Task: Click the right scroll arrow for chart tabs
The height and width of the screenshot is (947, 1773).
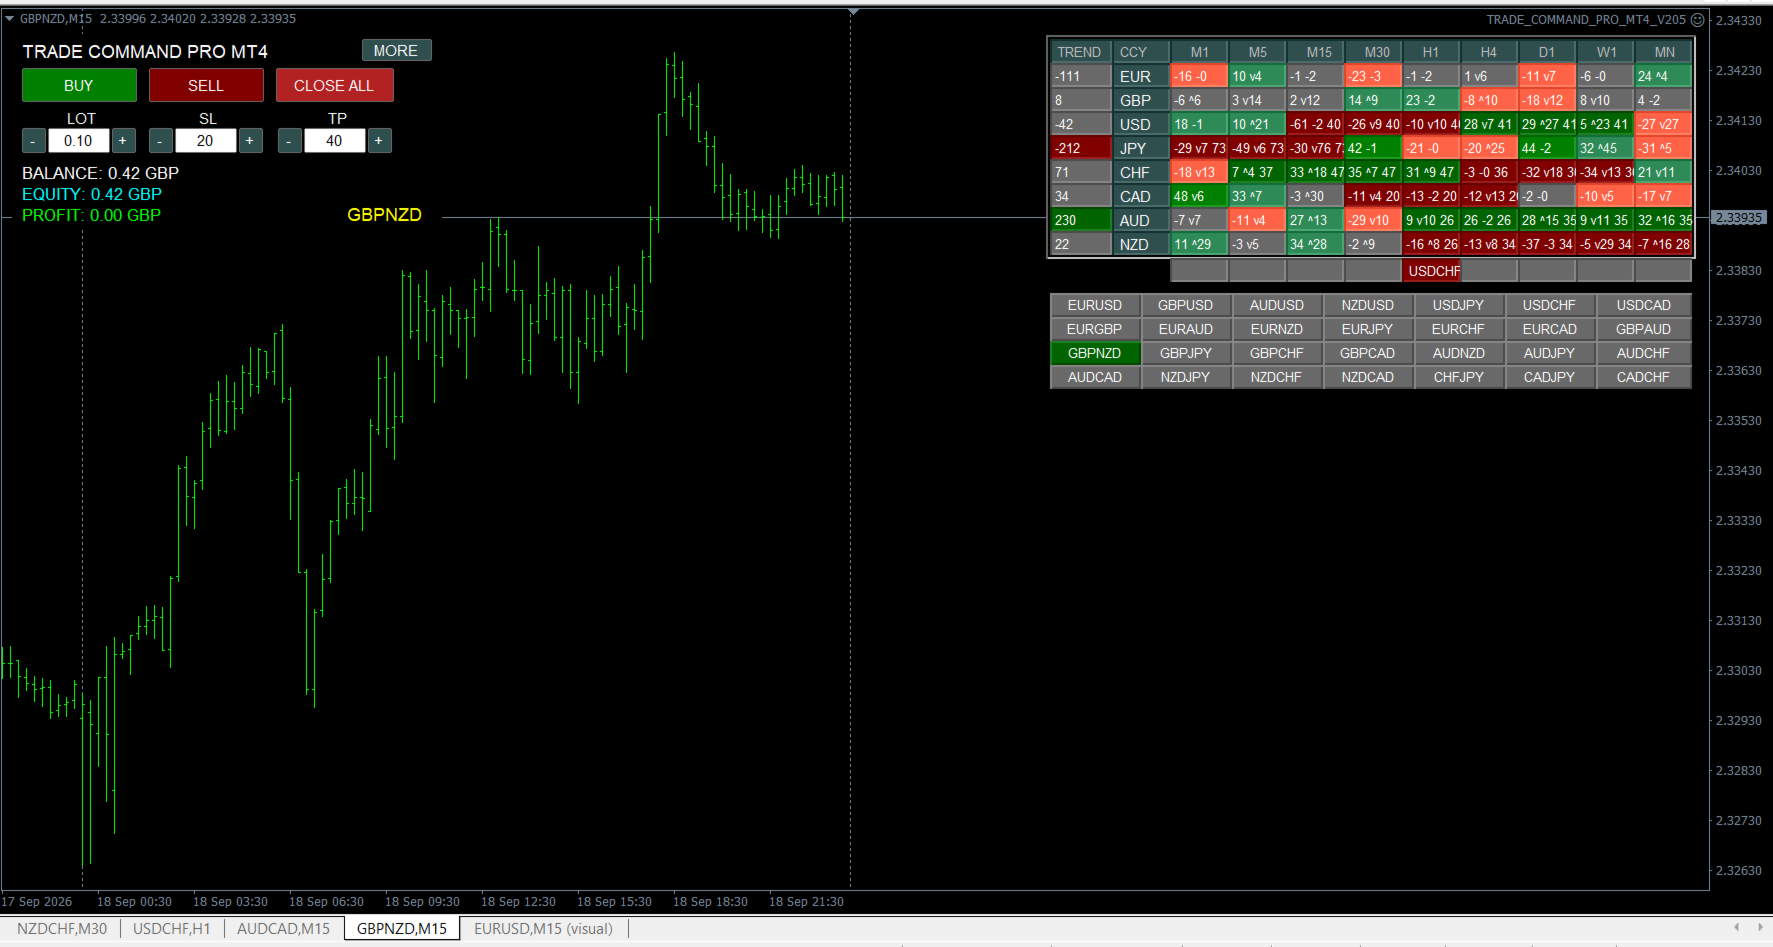Action: (x=1762, y=927)
